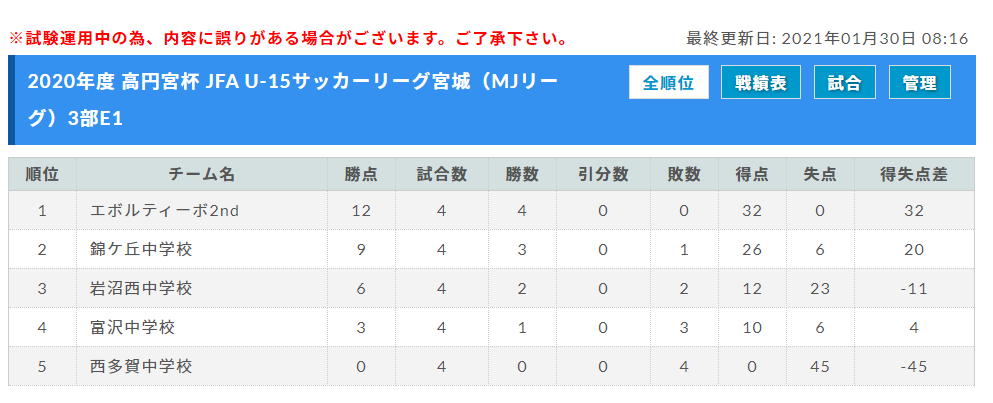This screenshot has width=993, height=403.
Task: Select team 西多賀中学校
Action: pyautogui.click(x=141, y=366)
